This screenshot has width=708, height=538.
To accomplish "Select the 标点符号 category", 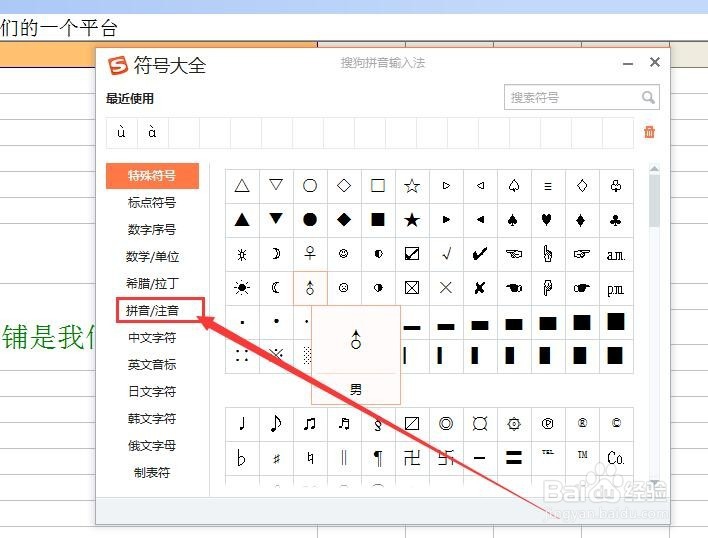I will tap(152, 203).
